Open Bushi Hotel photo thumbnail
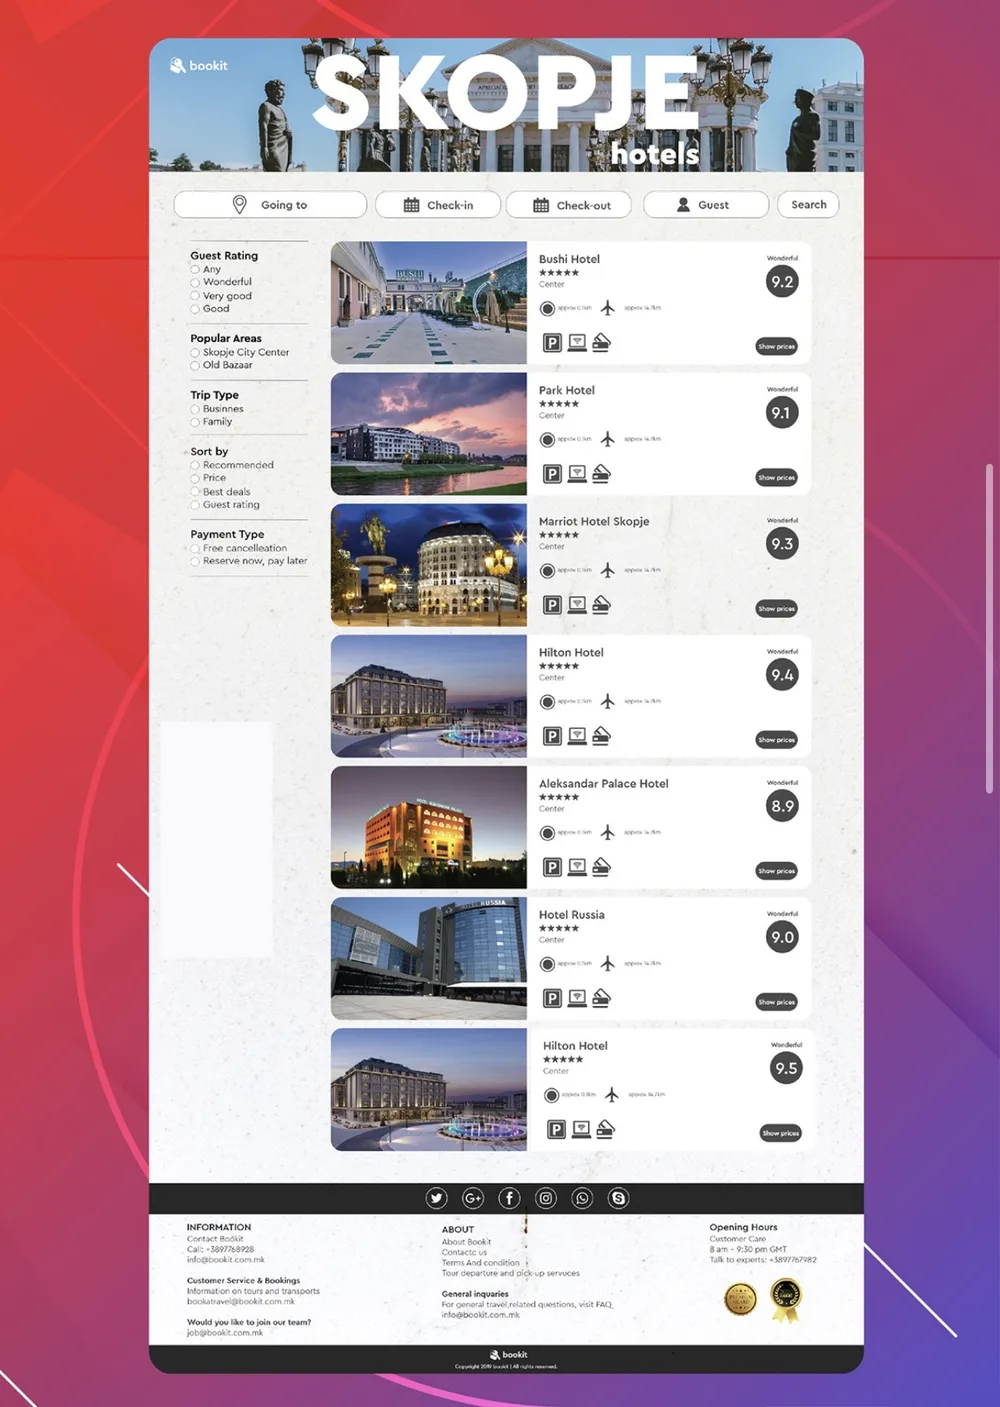The width and height of the screenshot is (1000, 1407). [429, 303]
